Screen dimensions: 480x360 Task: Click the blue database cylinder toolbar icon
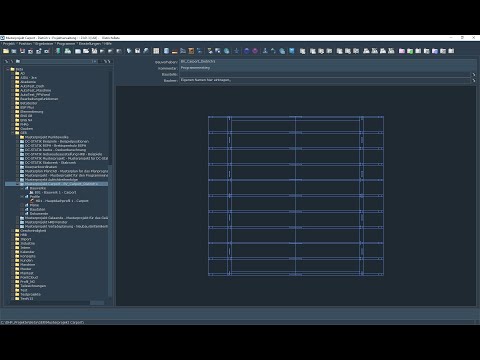coord(166,51)
